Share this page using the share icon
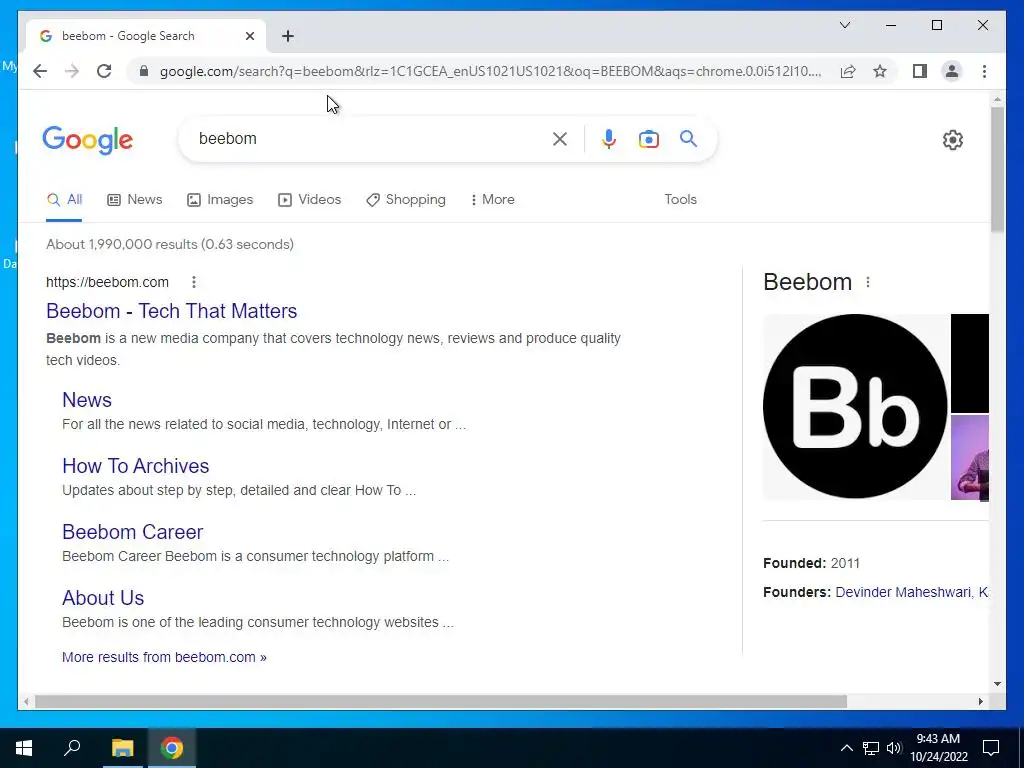 (x=848, y=71)
